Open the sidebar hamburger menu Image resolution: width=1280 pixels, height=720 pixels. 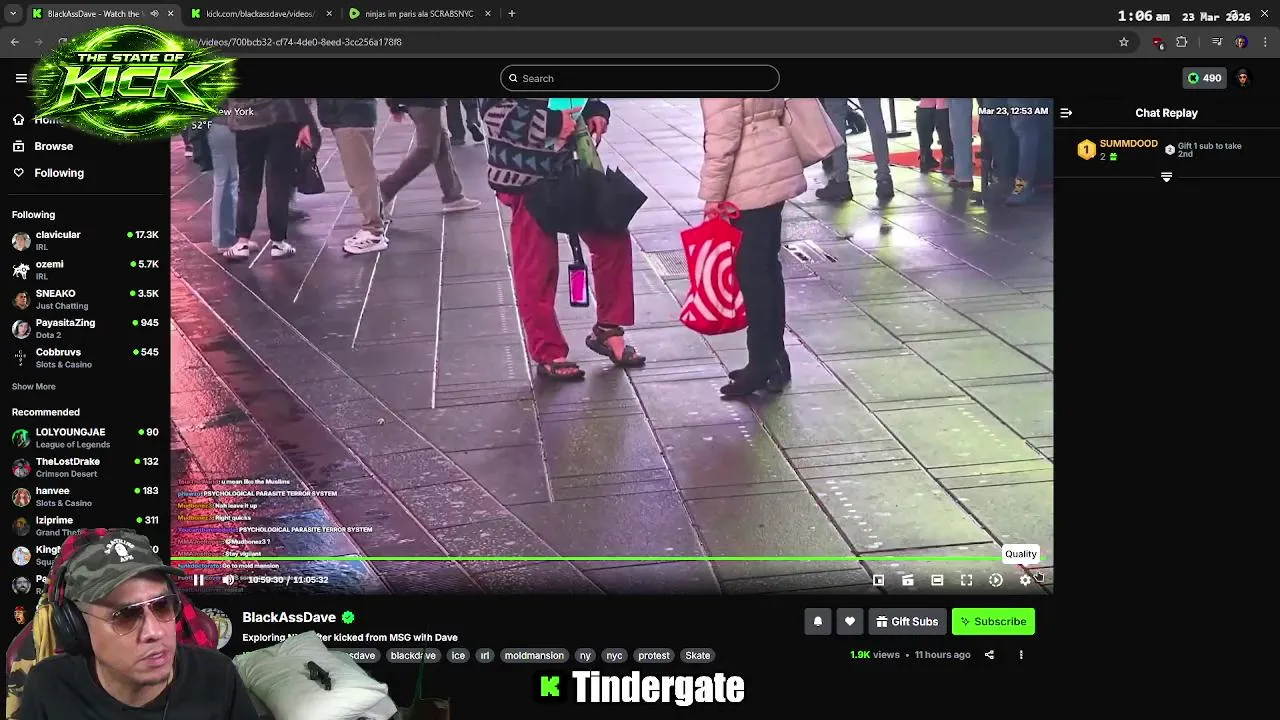[x=21, y=78]
